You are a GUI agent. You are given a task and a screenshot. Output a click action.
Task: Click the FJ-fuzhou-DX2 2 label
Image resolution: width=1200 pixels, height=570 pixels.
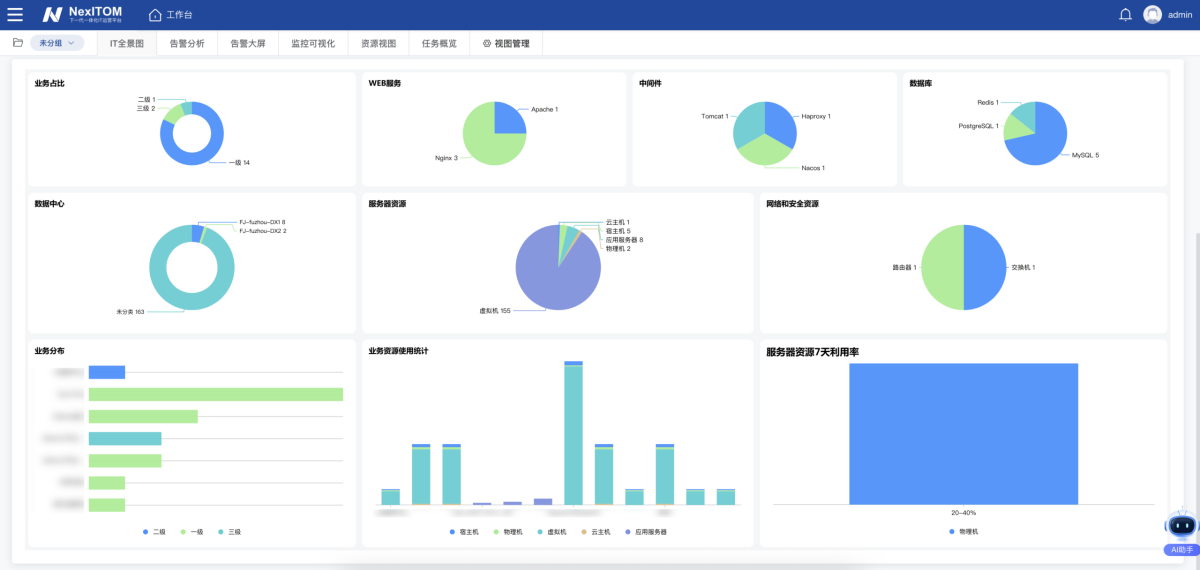tap(262, 231)
